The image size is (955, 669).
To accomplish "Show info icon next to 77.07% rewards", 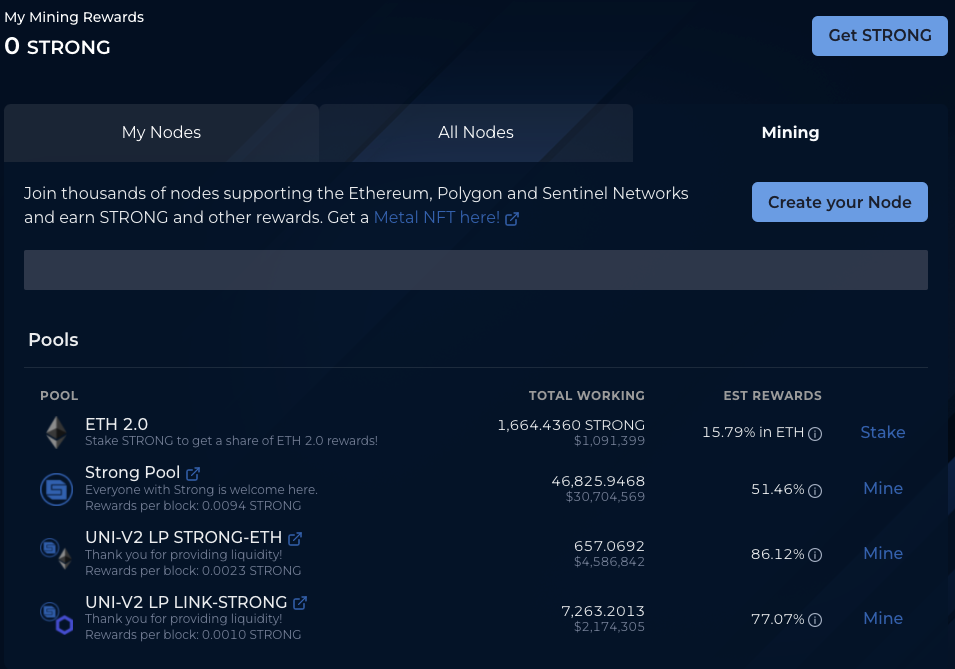I will pyautogui.click(x=815, y=620).
